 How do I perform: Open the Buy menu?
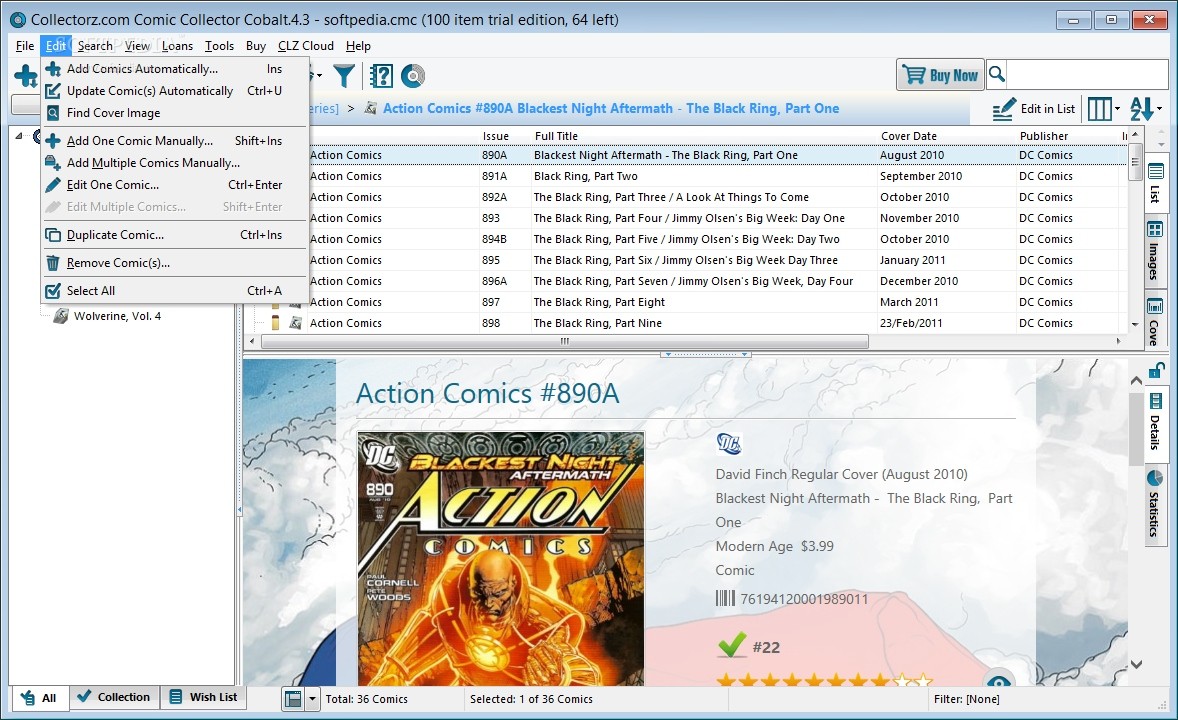[255, 46]
